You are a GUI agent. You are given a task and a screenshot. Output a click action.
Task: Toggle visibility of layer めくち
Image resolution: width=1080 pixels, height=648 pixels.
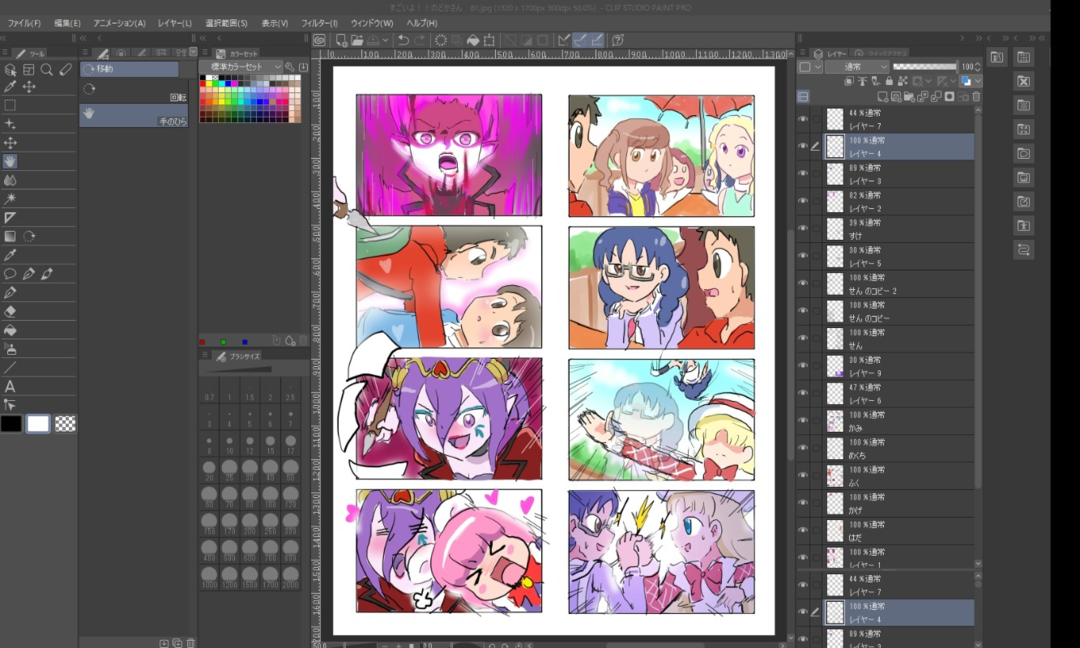[803, 448]
